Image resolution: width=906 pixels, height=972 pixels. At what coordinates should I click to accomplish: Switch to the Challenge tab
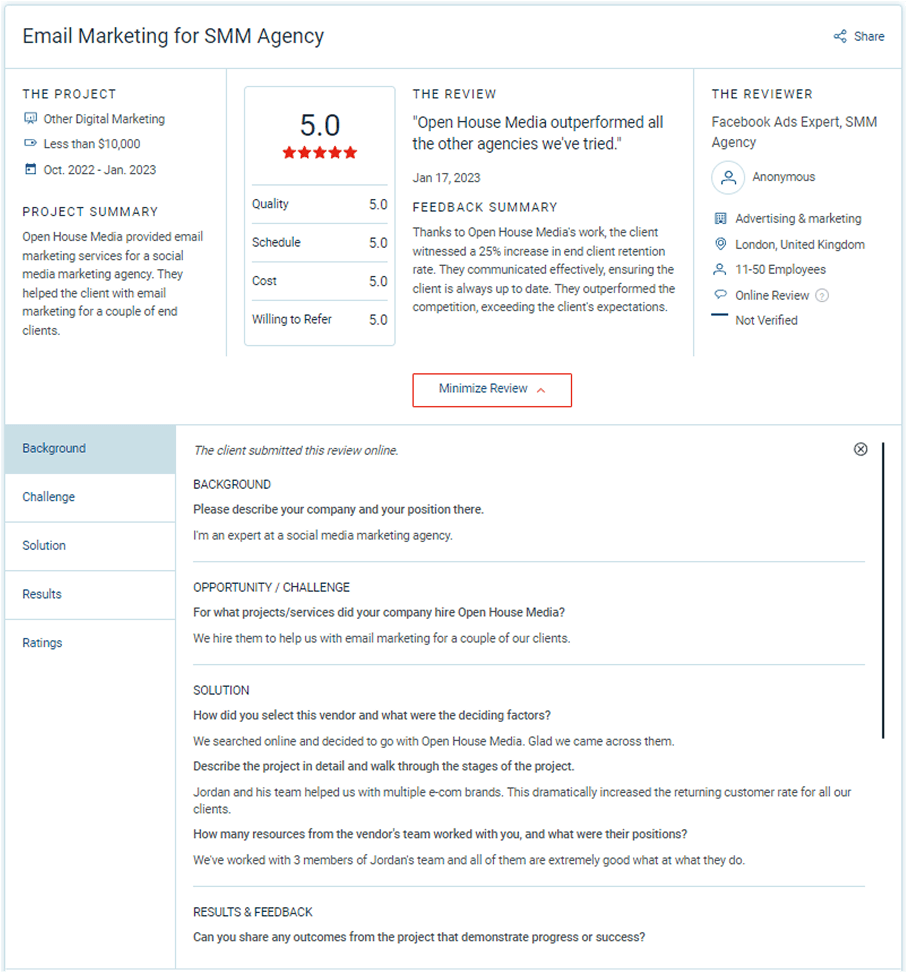pyautogui.click(x=90, y=497)
